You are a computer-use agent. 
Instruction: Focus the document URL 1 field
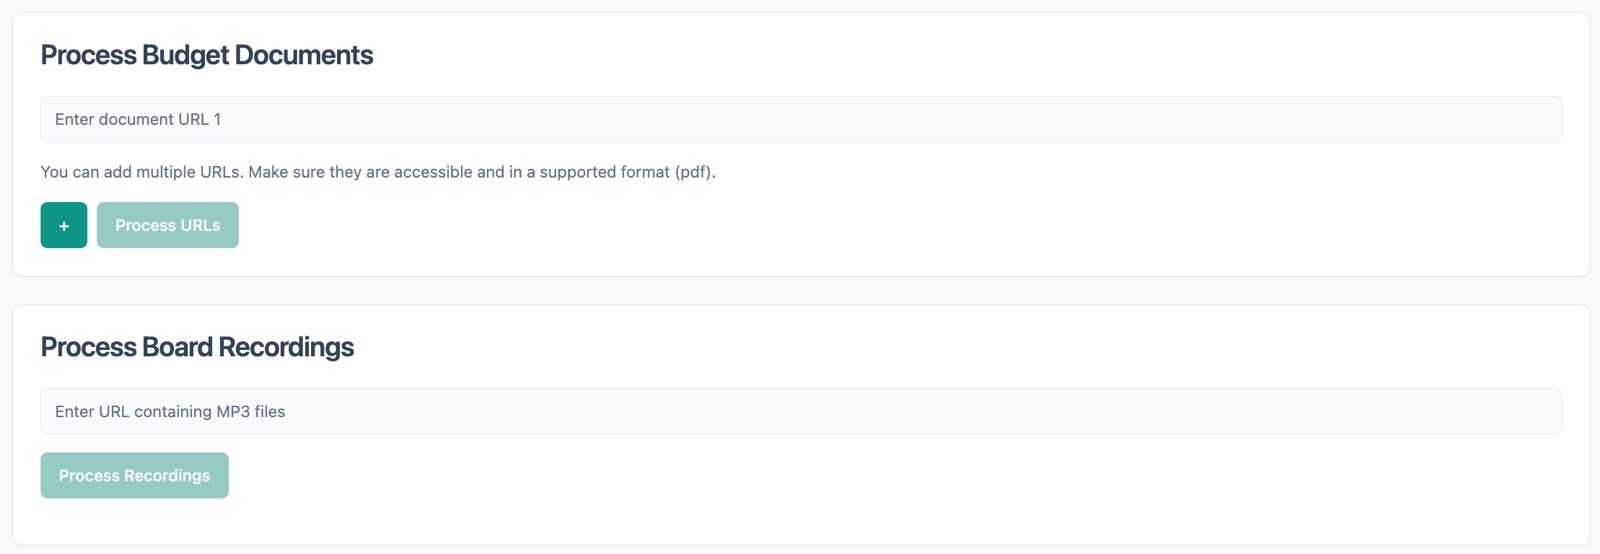[801, 119]
